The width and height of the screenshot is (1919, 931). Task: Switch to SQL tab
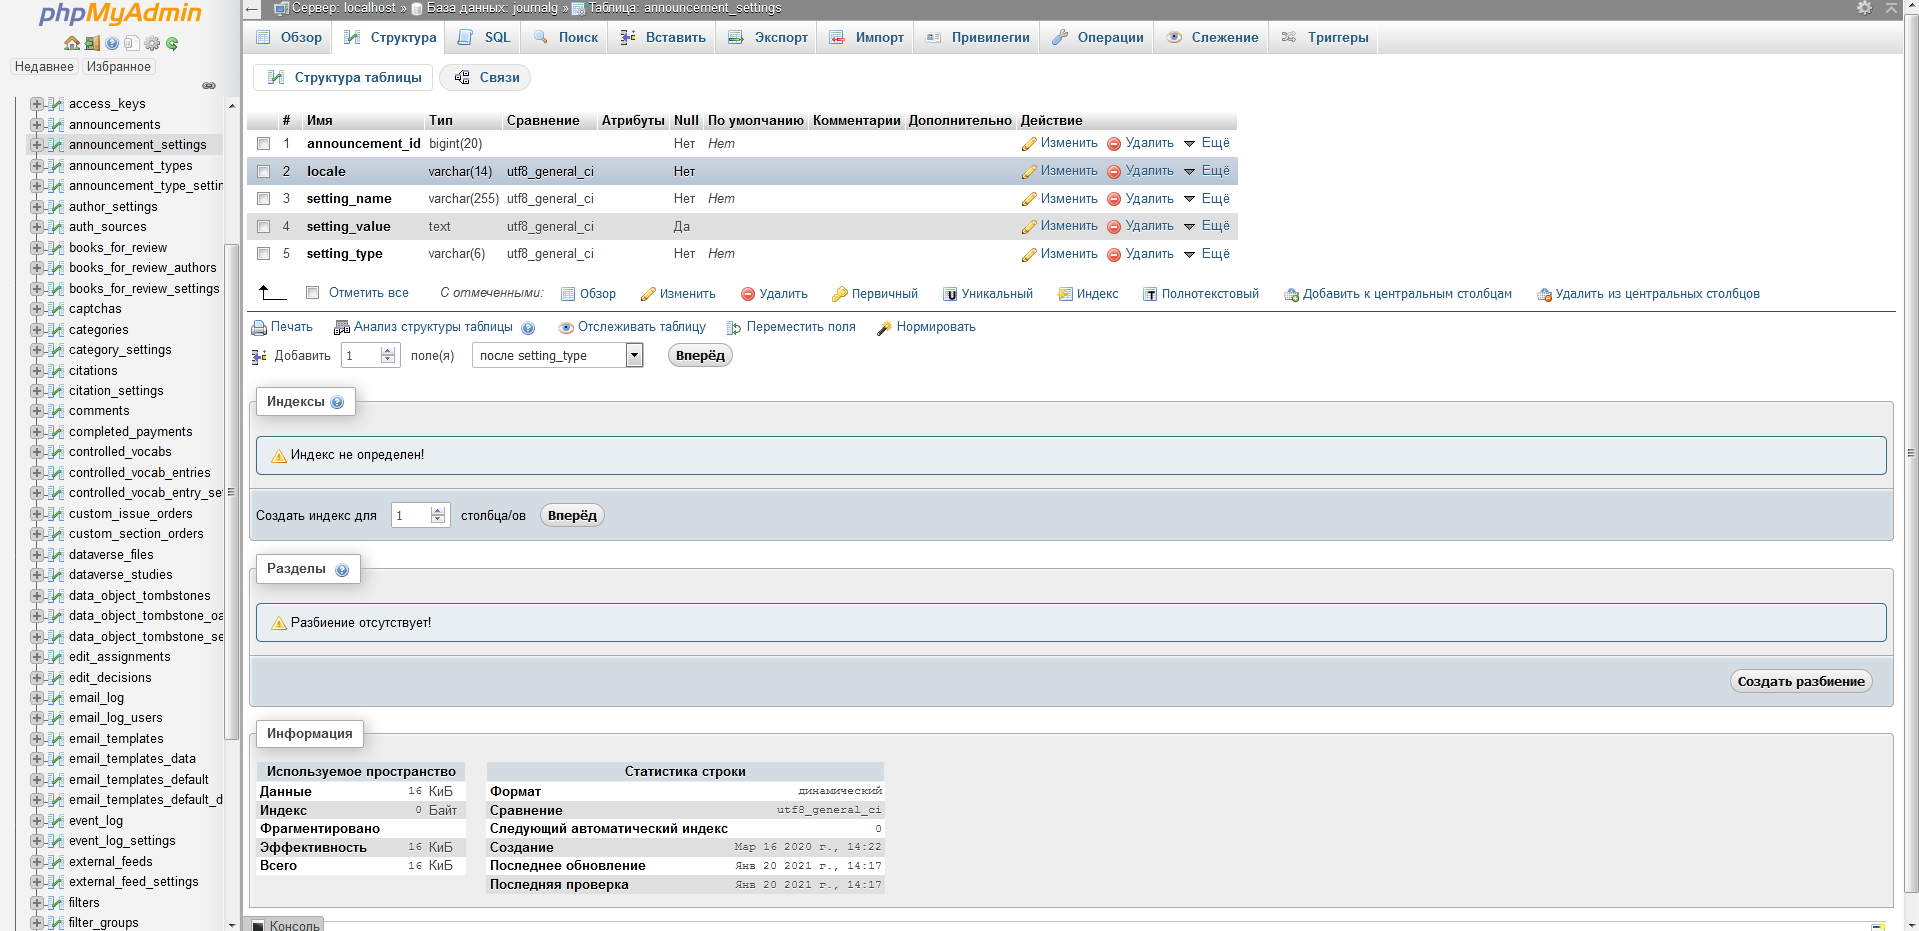point(484,37)
